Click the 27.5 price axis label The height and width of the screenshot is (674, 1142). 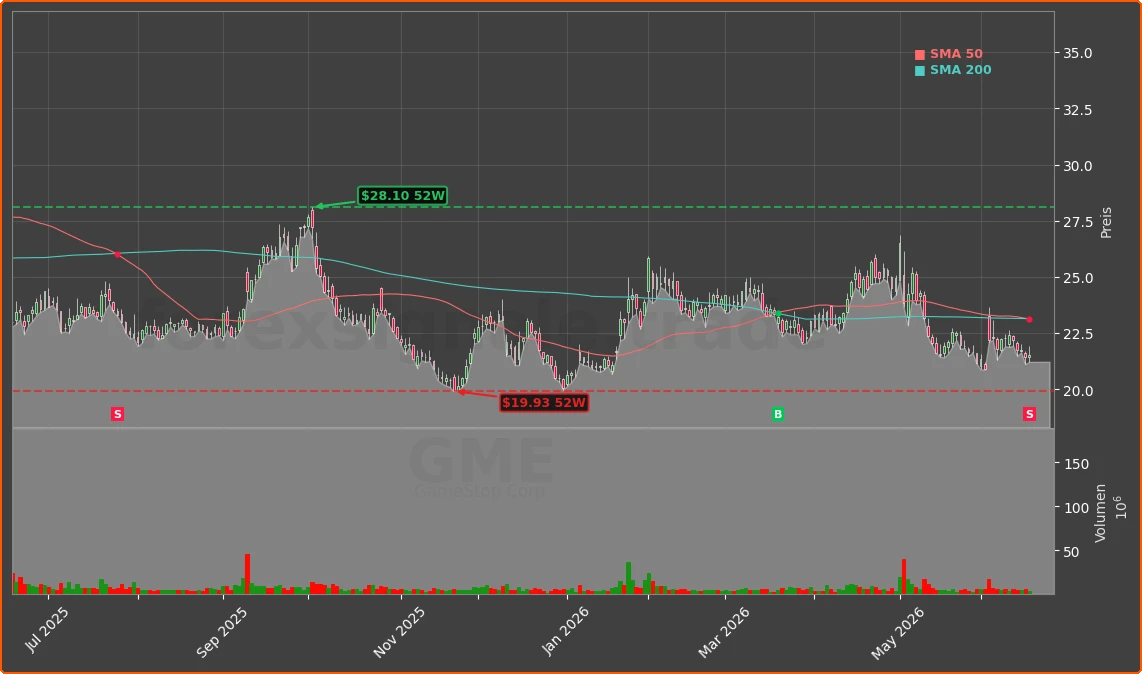click(x=1078, y=222)
